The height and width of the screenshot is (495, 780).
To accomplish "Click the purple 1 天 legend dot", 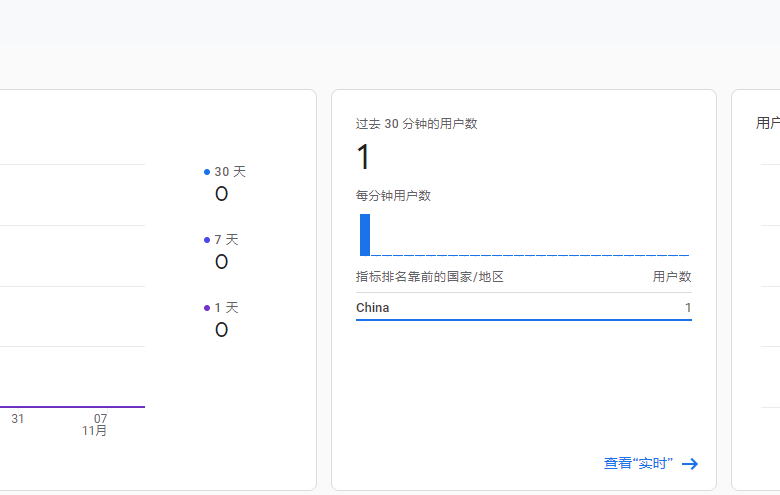I will pos(207,308).
